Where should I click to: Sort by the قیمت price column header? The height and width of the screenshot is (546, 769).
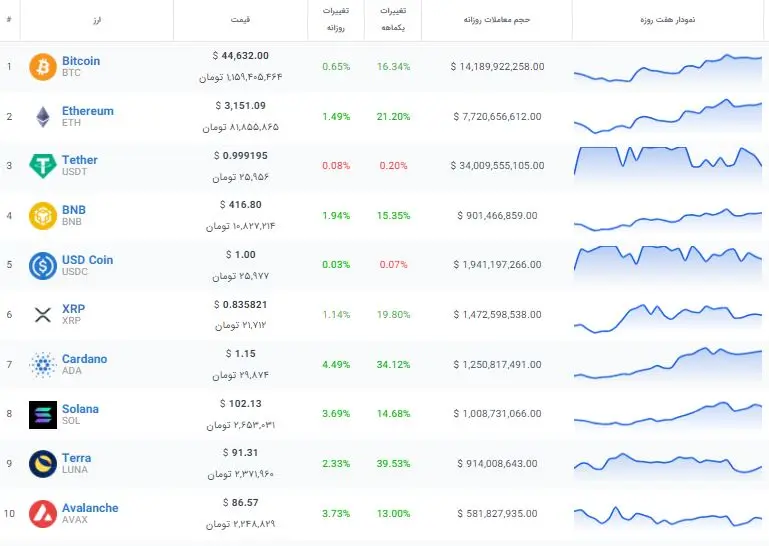240,20
